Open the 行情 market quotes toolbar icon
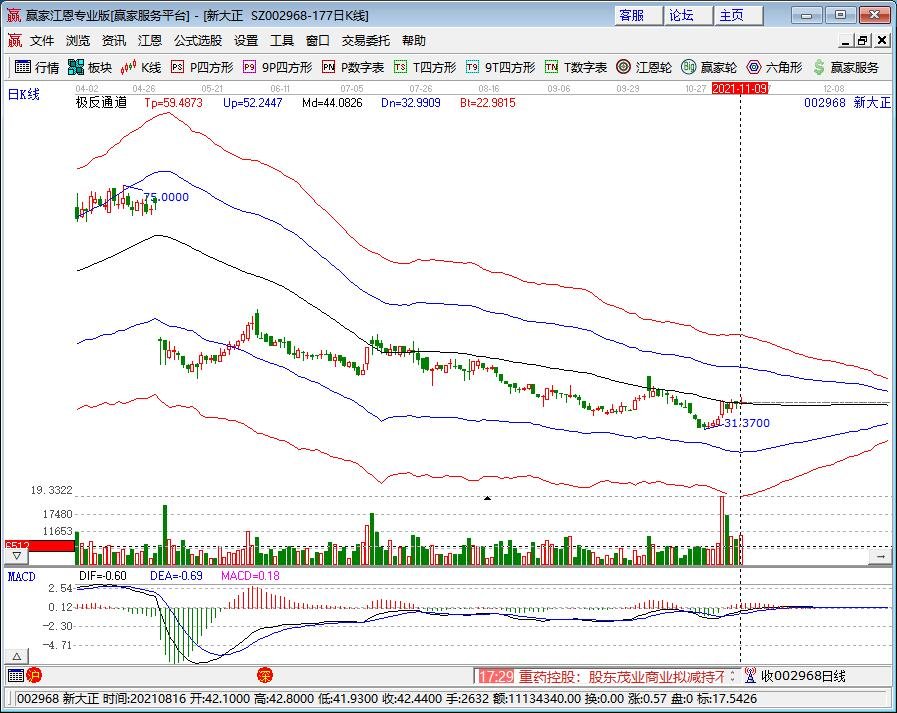The image size is (897, 713). click(x=37, y=67)
